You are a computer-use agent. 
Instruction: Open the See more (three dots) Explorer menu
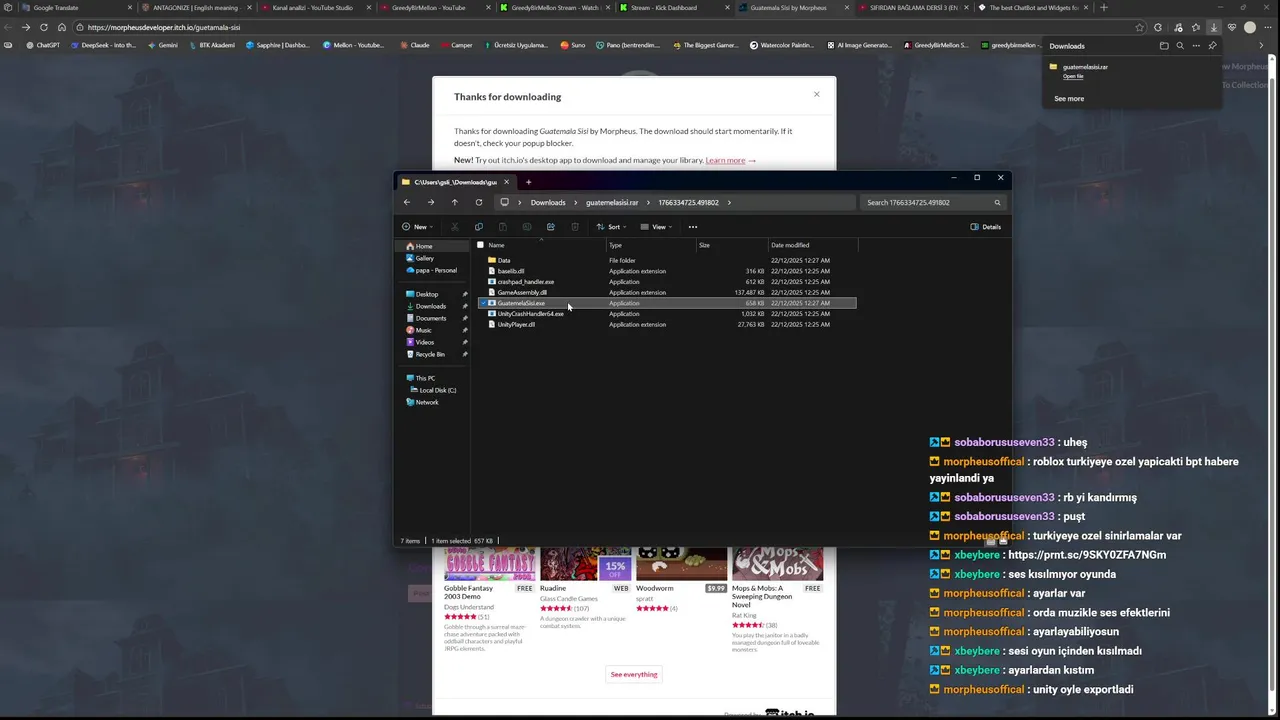pyautogui.click(x=693, y=227)
